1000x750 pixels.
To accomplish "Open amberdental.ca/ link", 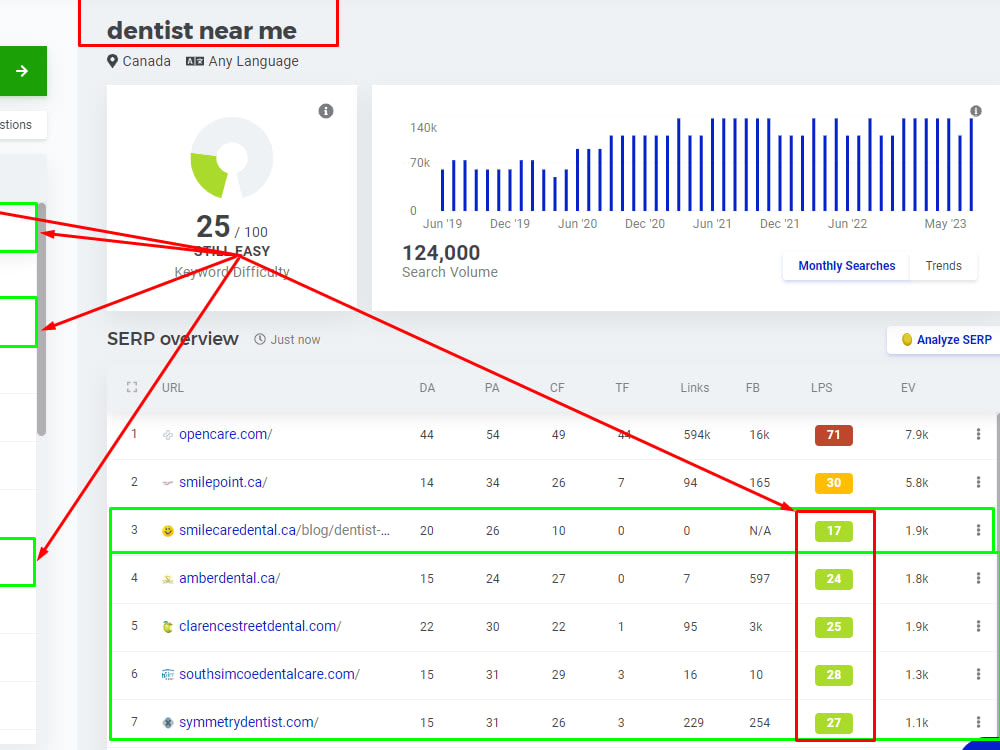I will [230, 578].
